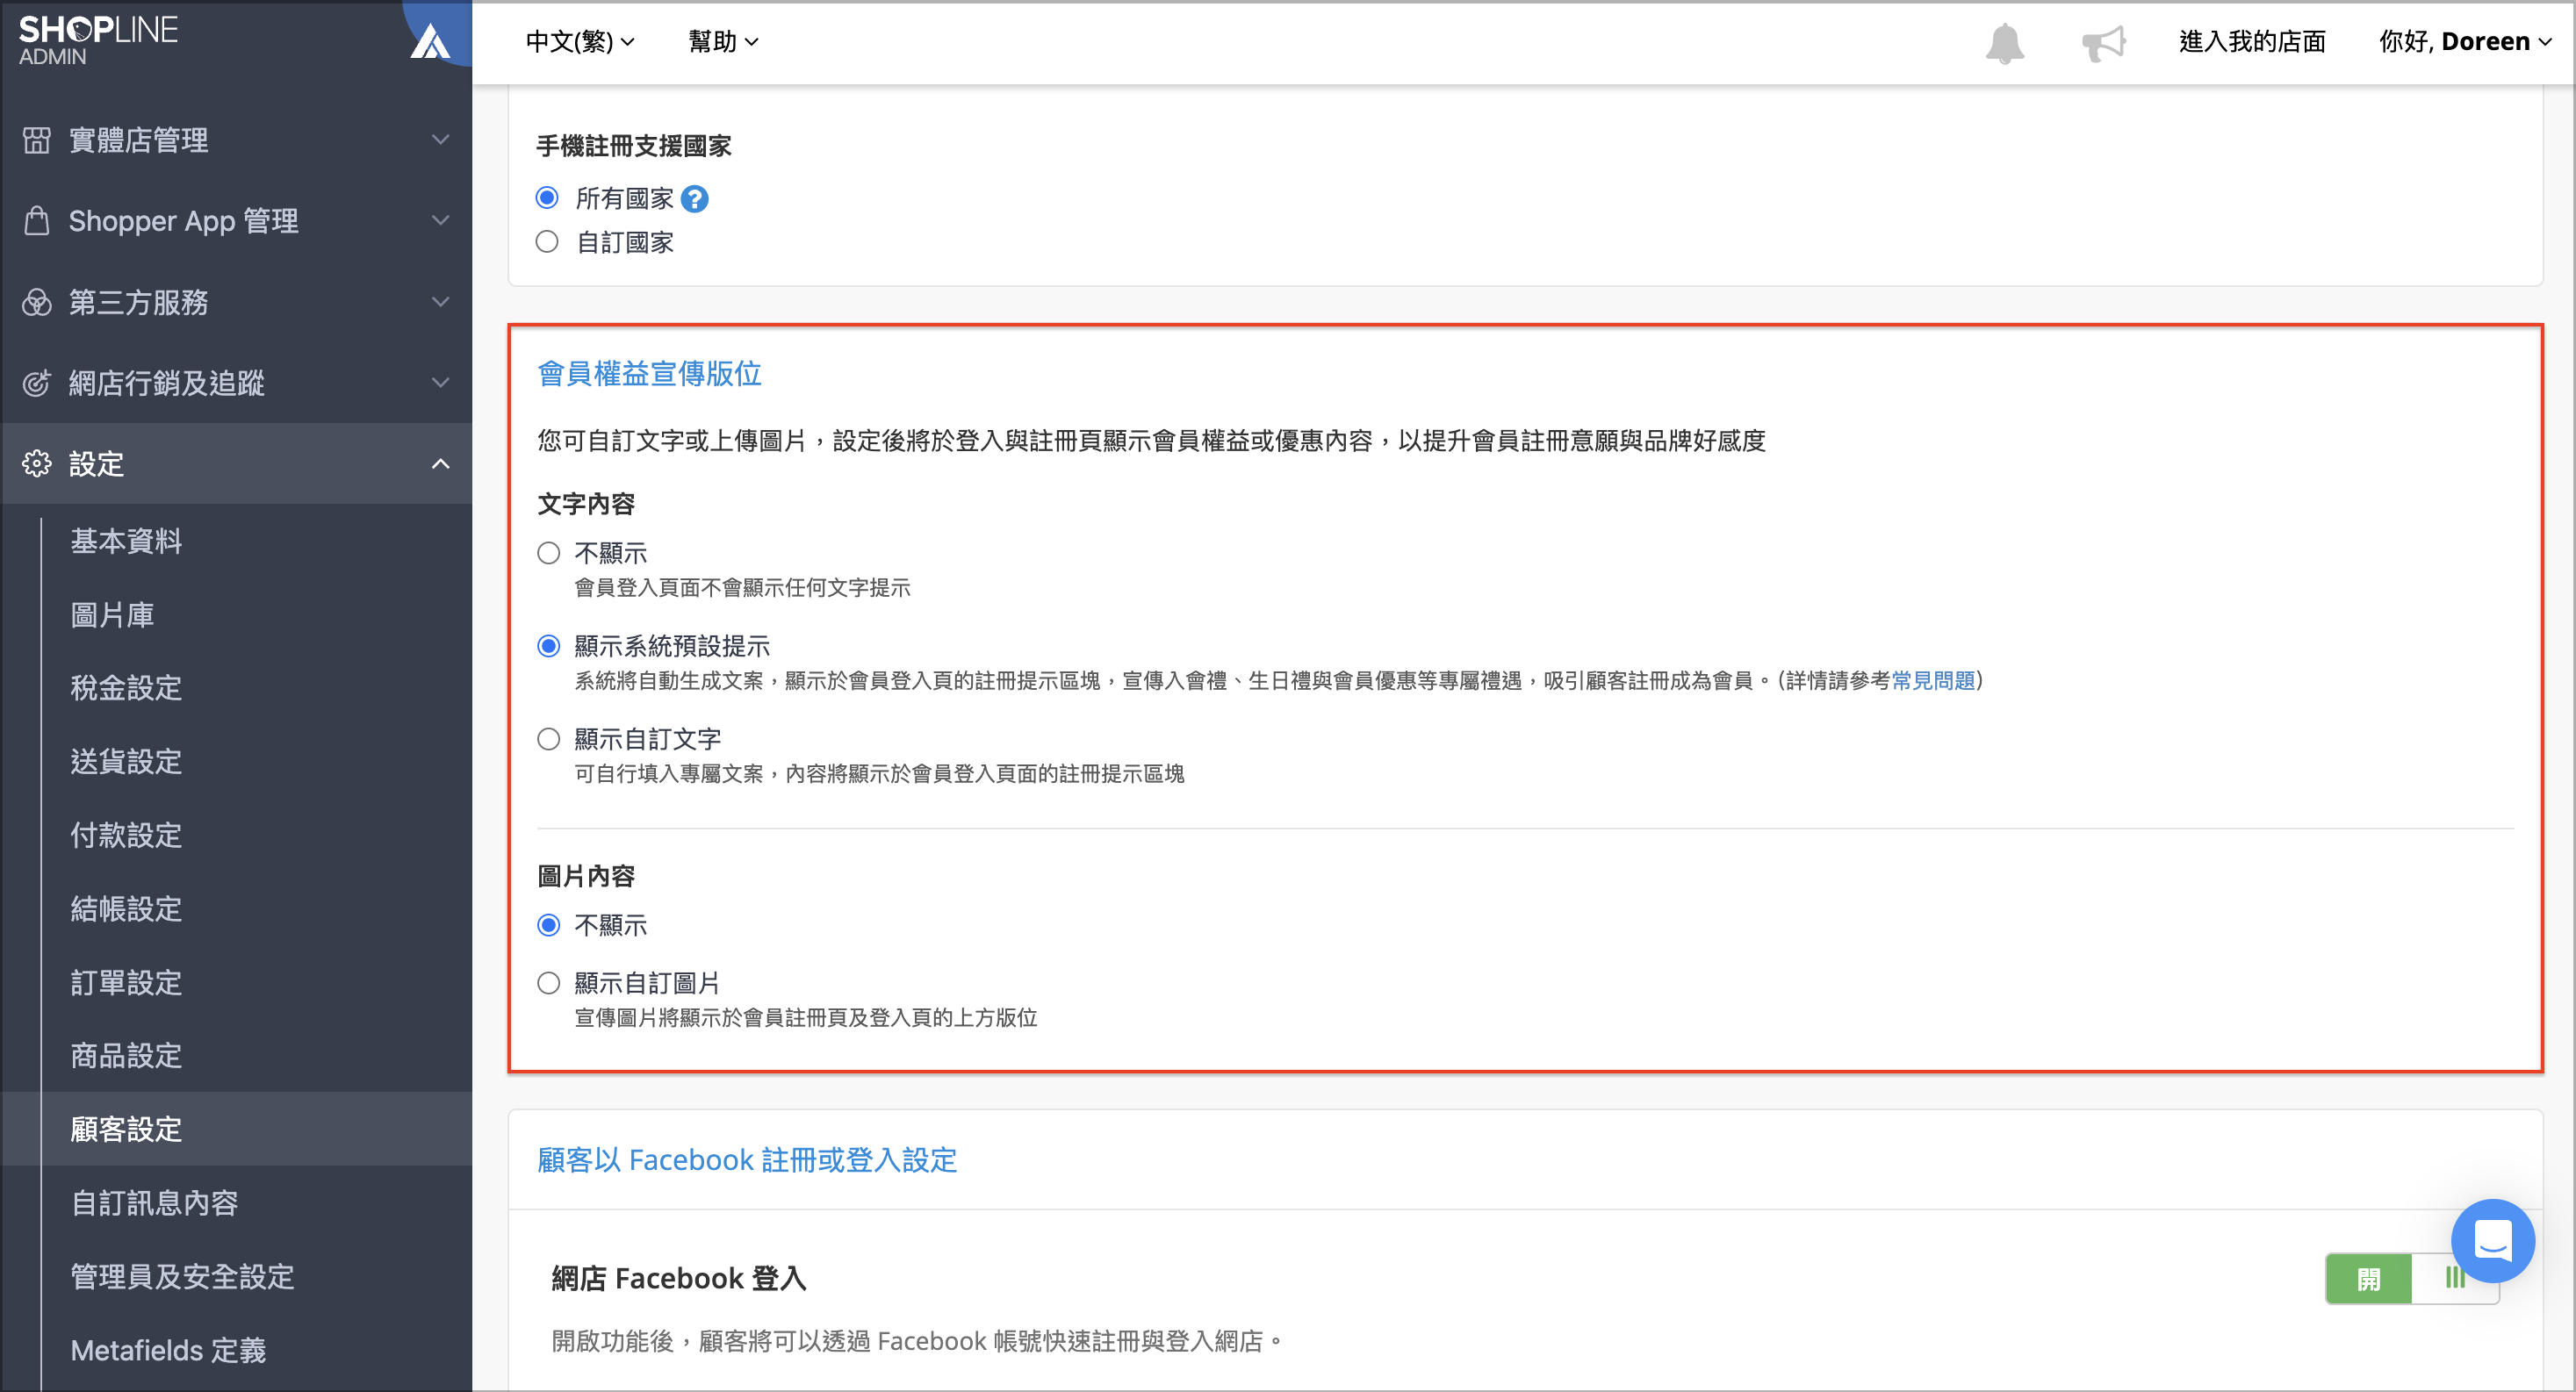Select 不顯示 under 圖片內容
Image resolution: width=2576 pixels, height=1392 pixels.
548,925
